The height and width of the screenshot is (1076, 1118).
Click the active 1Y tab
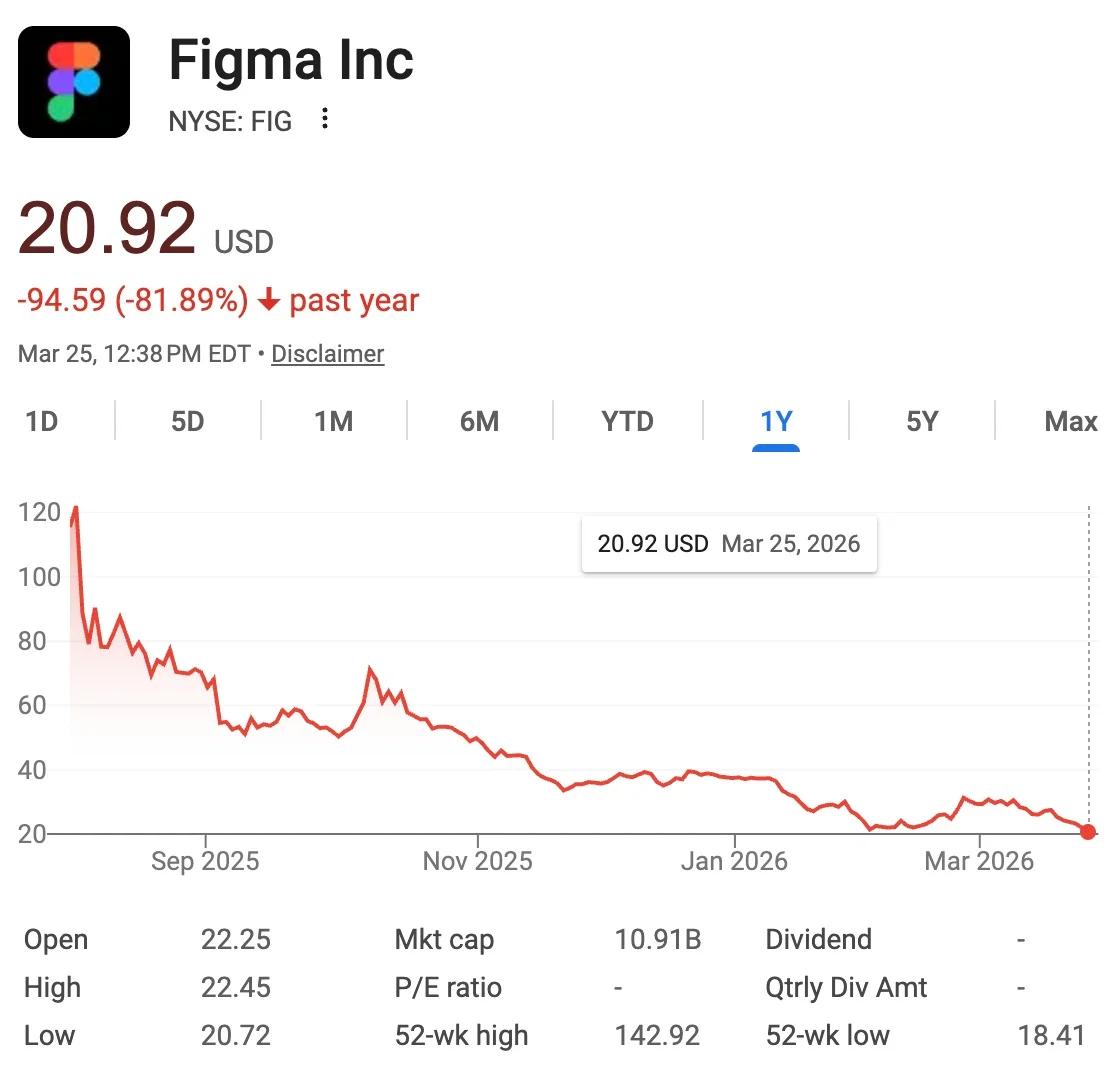[775, 421]
